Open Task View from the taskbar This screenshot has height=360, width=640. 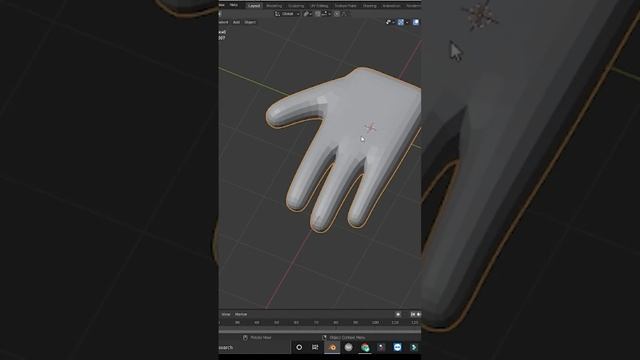click(315, 347)
